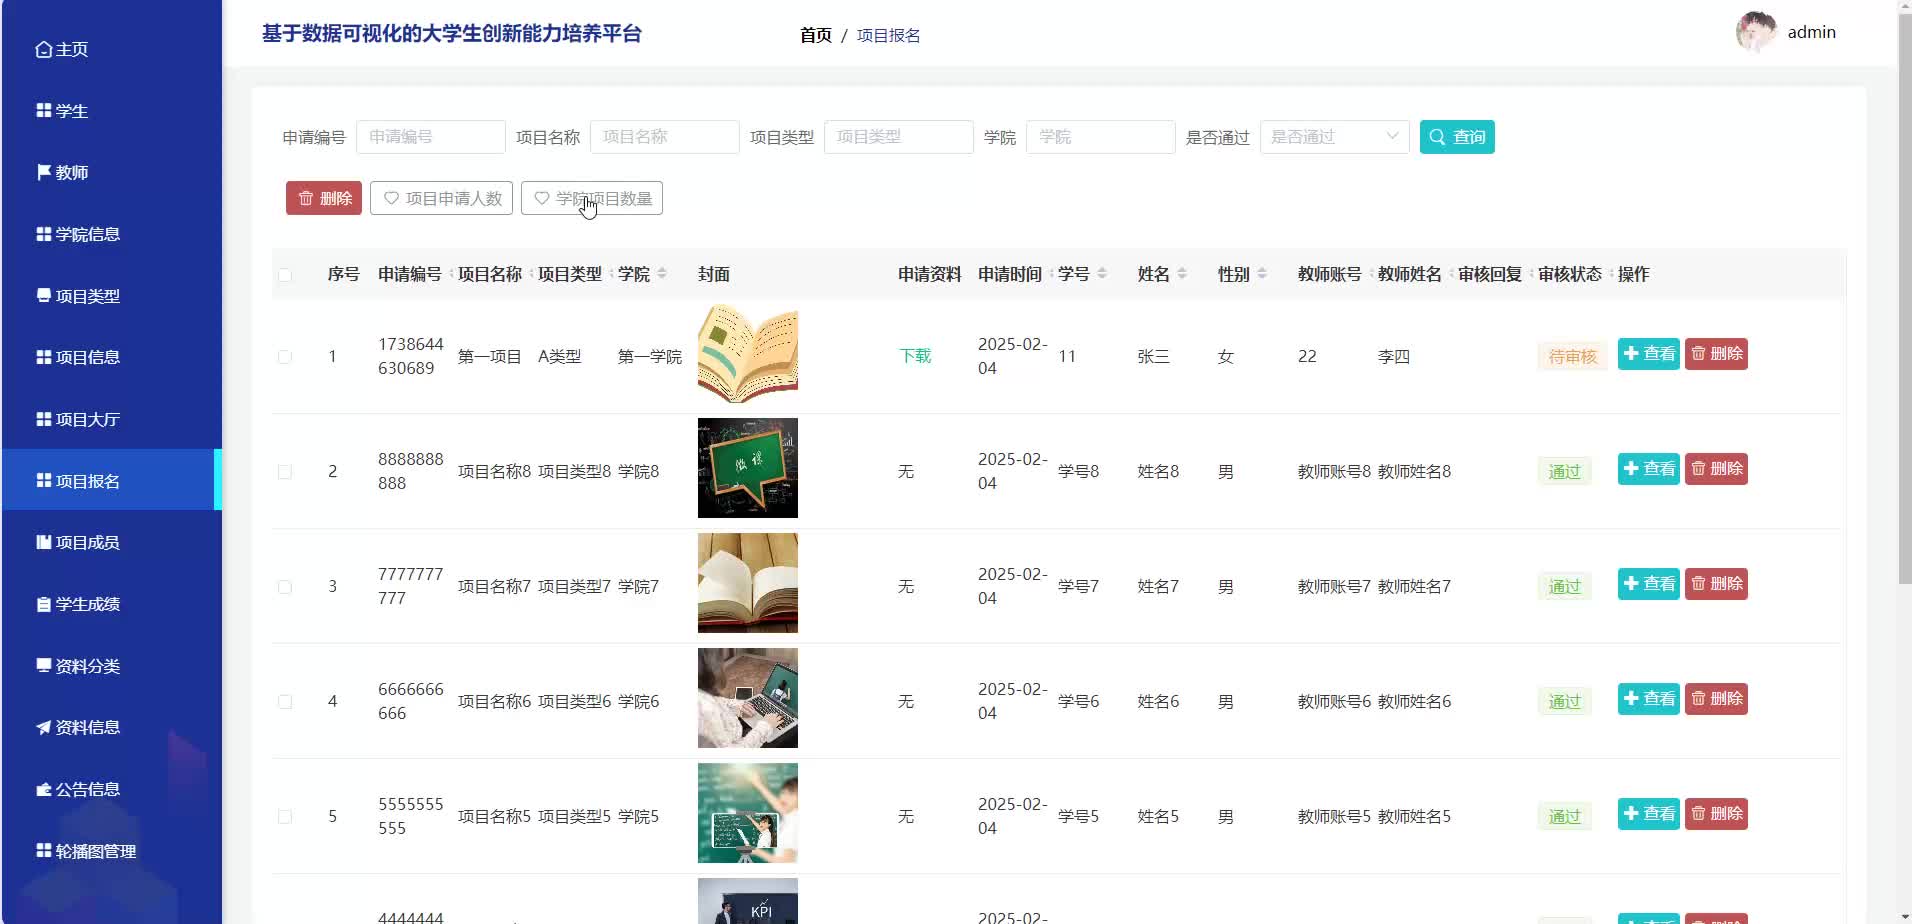Open 学院项目数量 statistics button
Screen dimensions: 1912x924
point(592,198)
